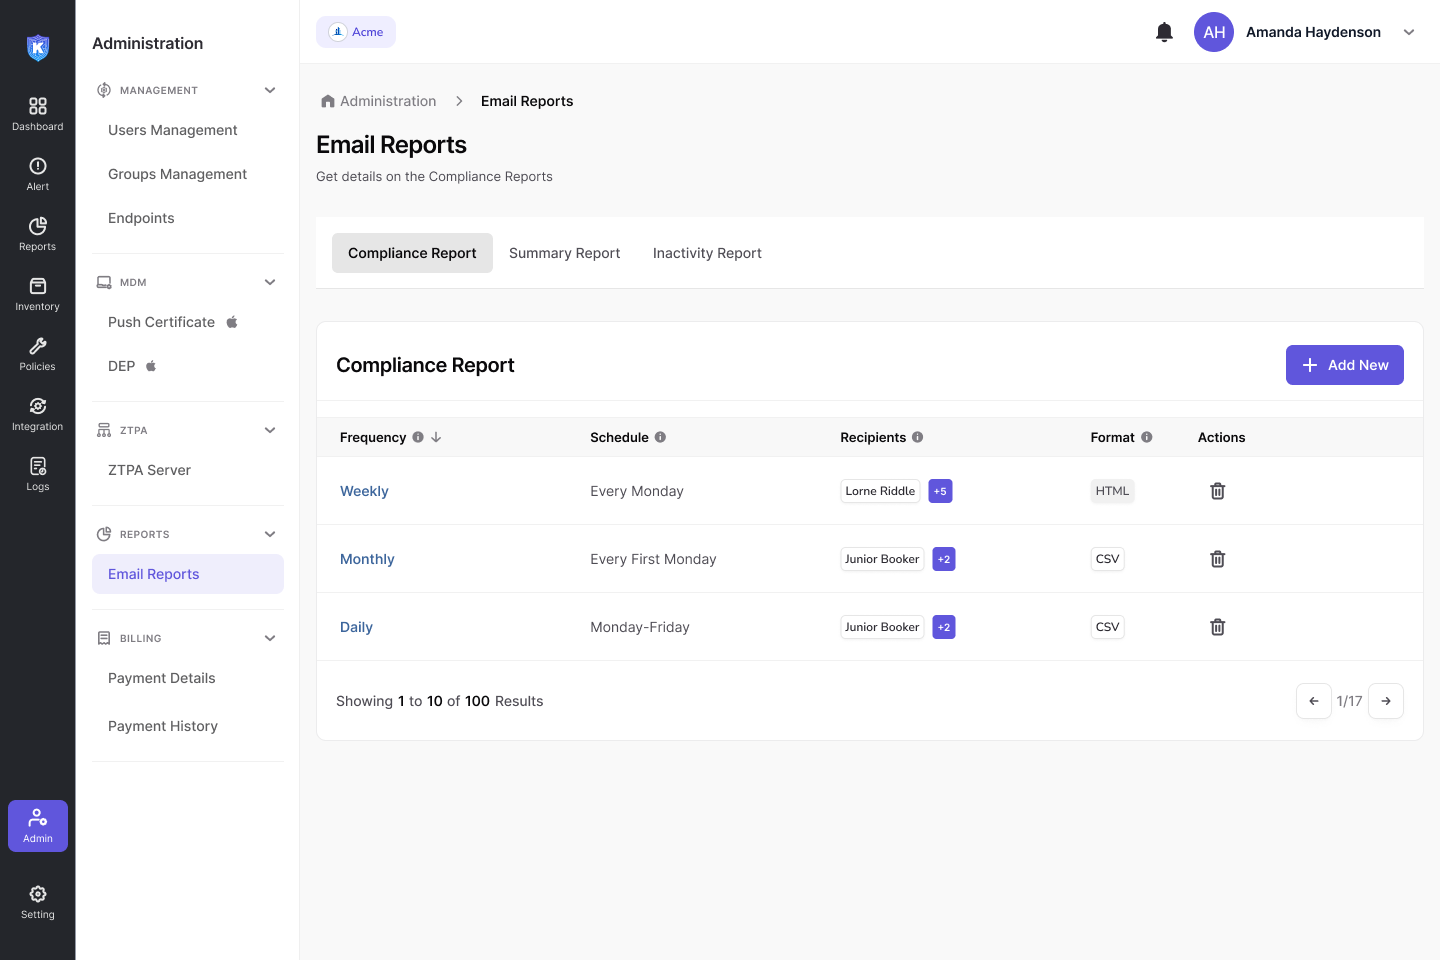Click the Add New button
Viewport: 1440px width, 960px height.
pos(1344,365)
